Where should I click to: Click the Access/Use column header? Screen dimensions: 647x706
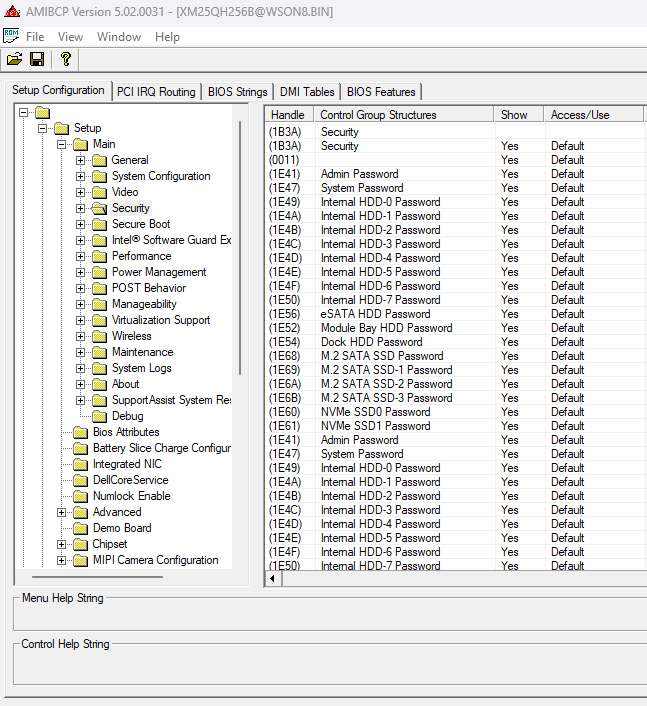coord(580,115)
